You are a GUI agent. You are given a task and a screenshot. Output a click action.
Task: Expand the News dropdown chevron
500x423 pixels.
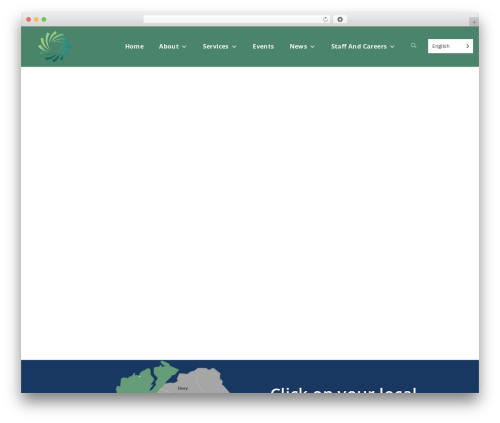[x=312, y=47]
